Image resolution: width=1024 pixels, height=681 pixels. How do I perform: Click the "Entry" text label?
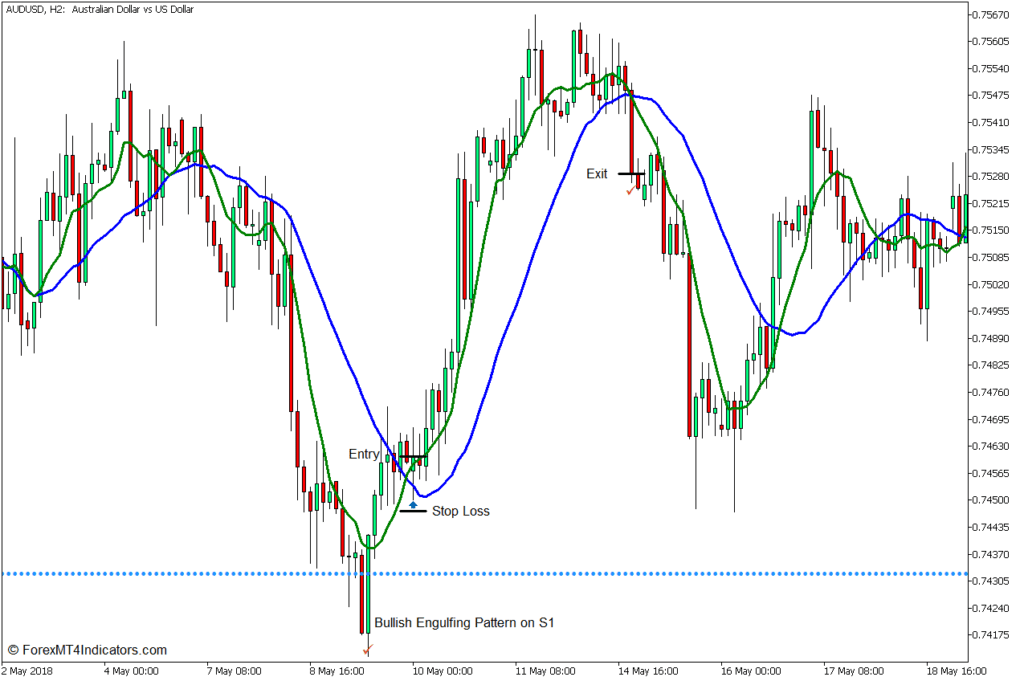tap(363, 454)
